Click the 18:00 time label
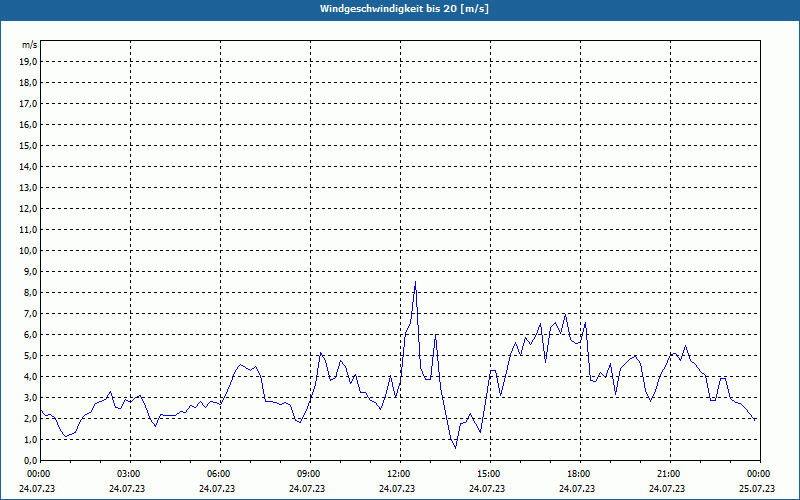The image size is (800, 500). pos(579,474)
